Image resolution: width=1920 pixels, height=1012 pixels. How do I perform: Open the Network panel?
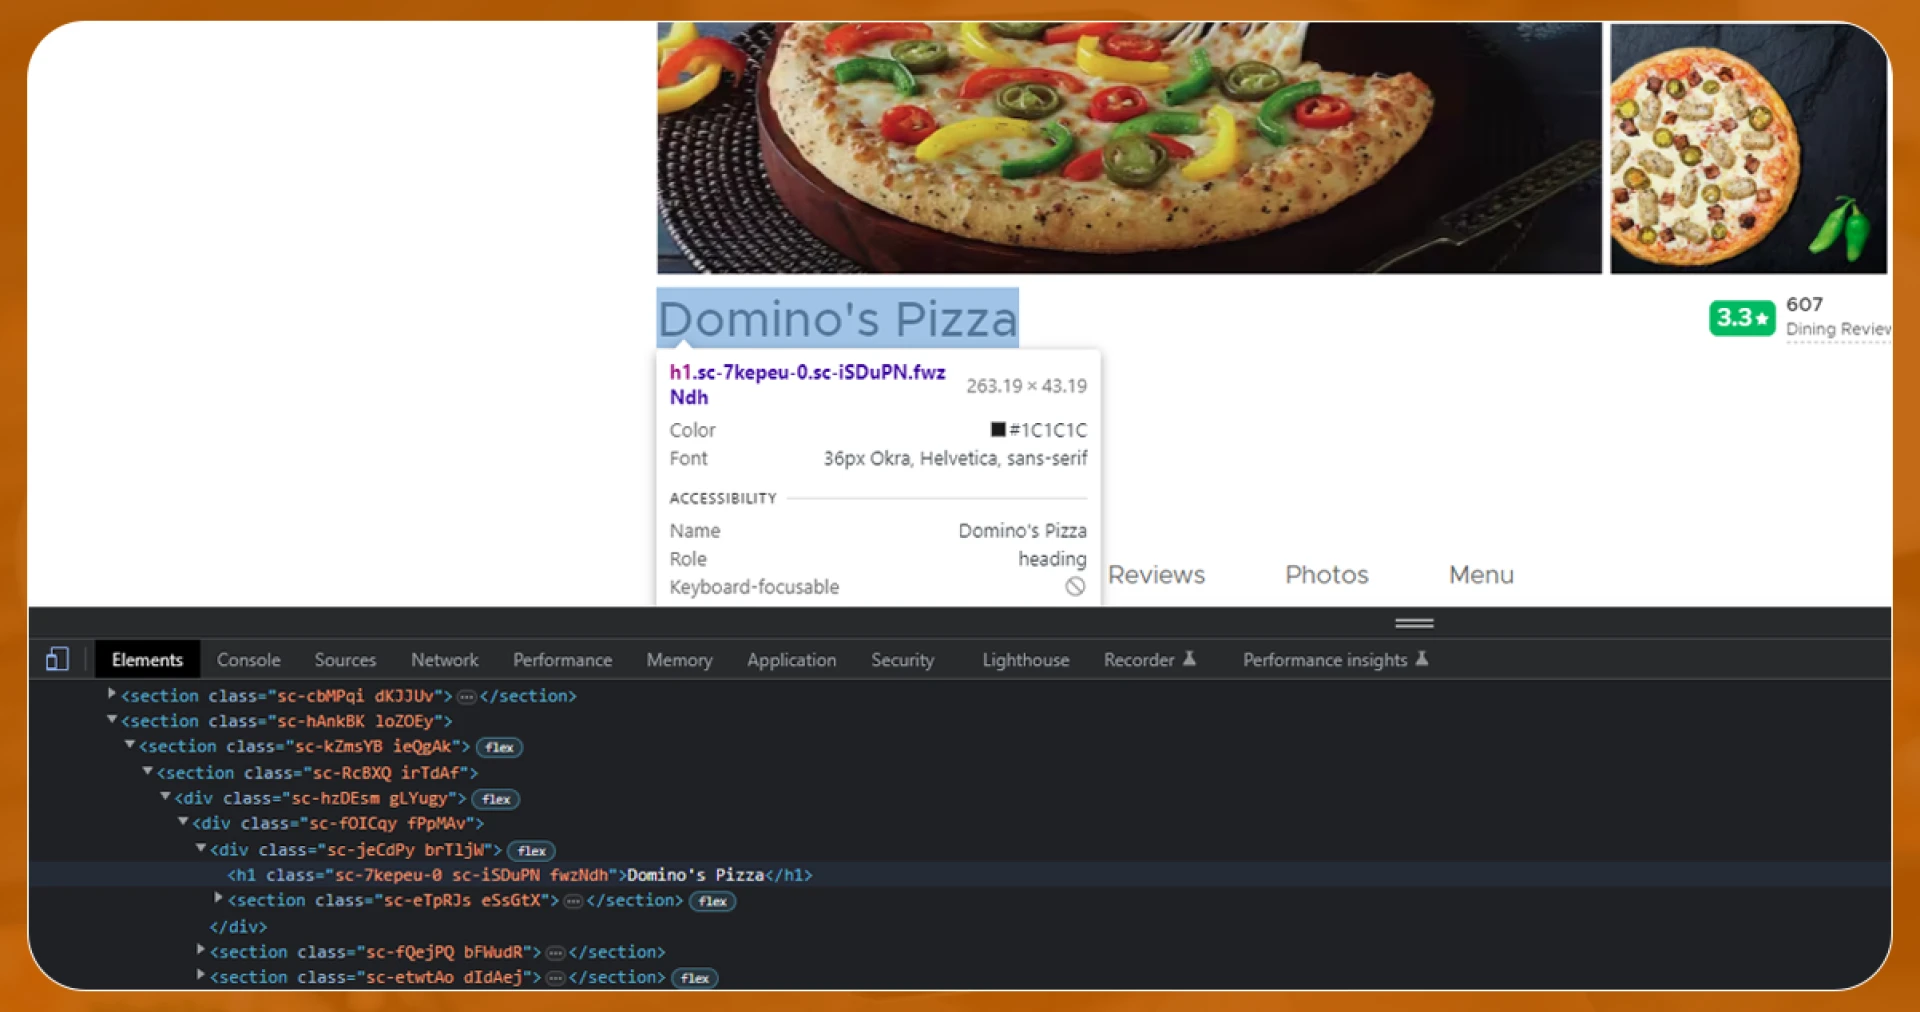444,659
